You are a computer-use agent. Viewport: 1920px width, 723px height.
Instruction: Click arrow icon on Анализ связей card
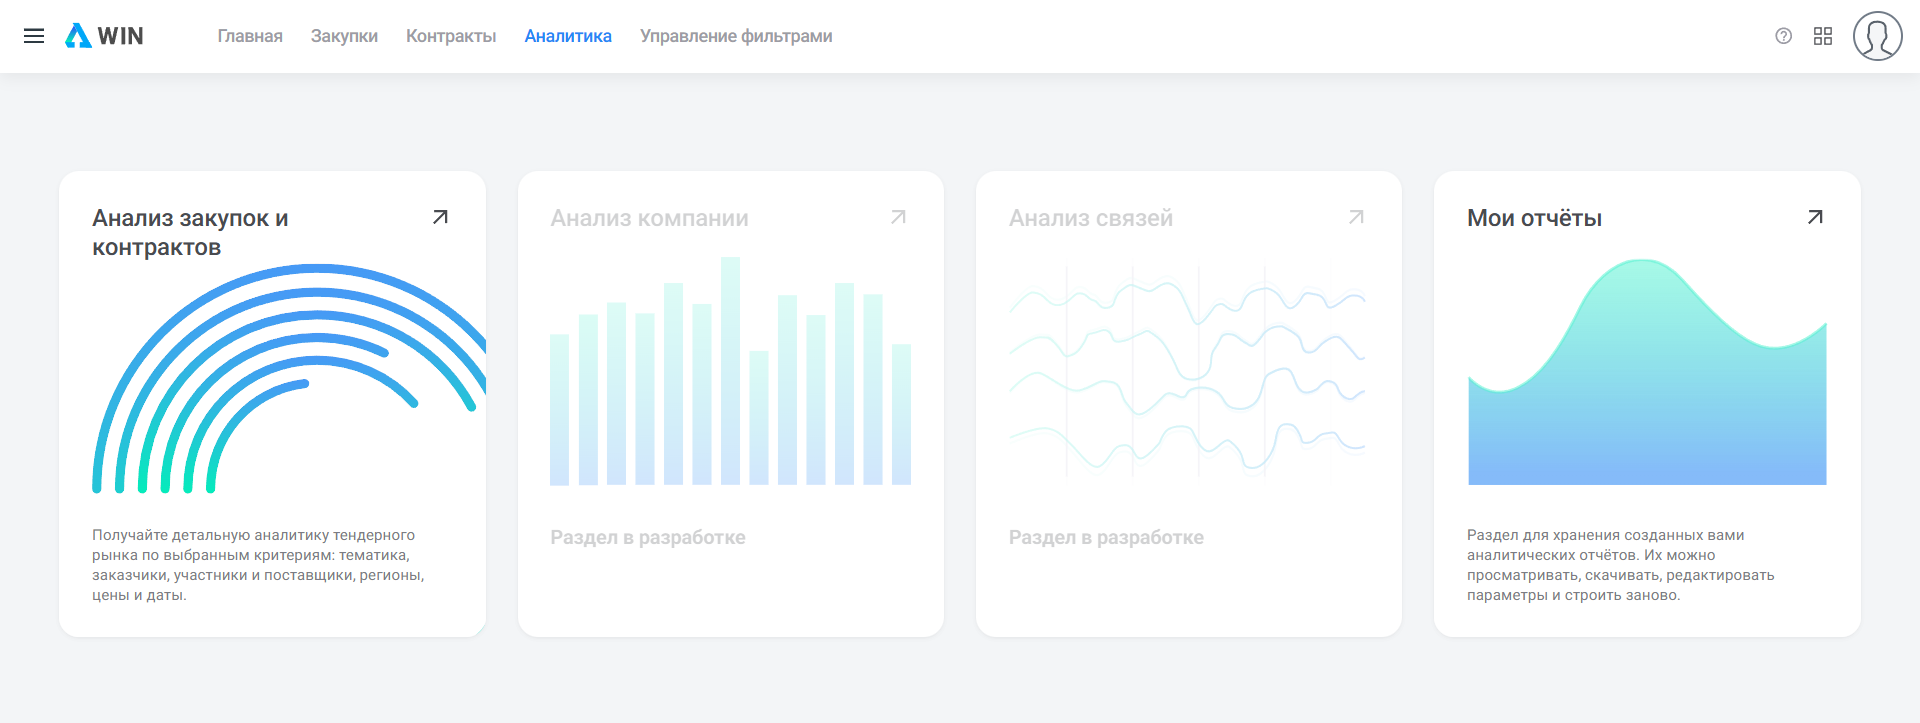tap(1356, 217)
